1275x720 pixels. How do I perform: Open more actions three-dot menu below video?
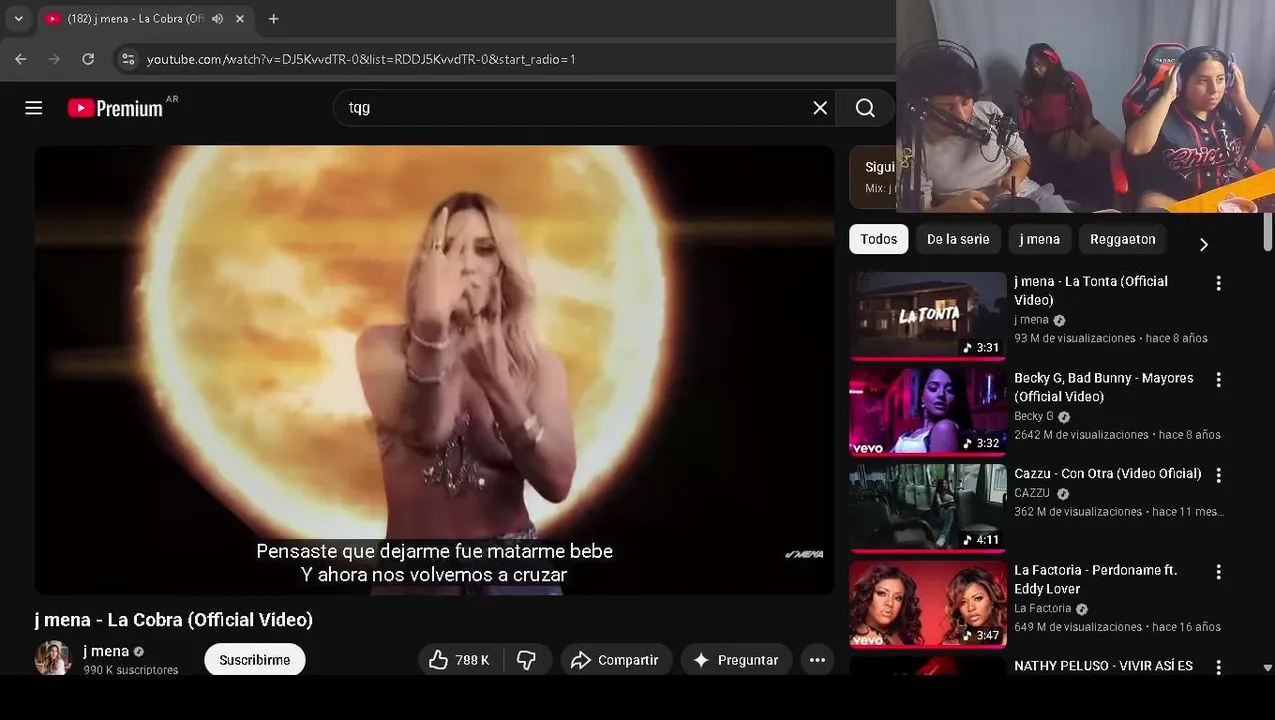click(817, 660)
